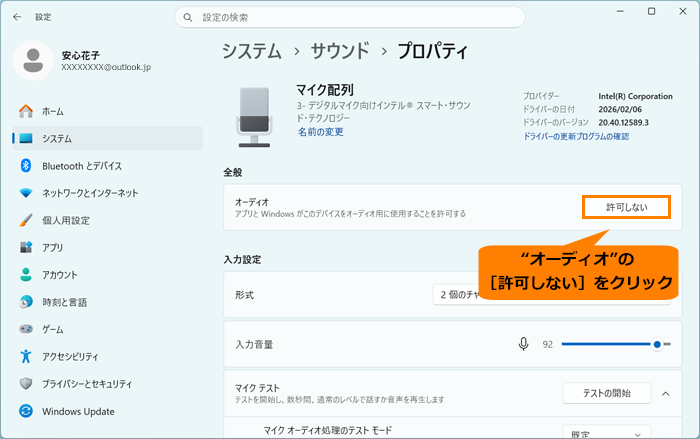
Task: Click the アプリ icon in sidebar
Action: (26, 247)
